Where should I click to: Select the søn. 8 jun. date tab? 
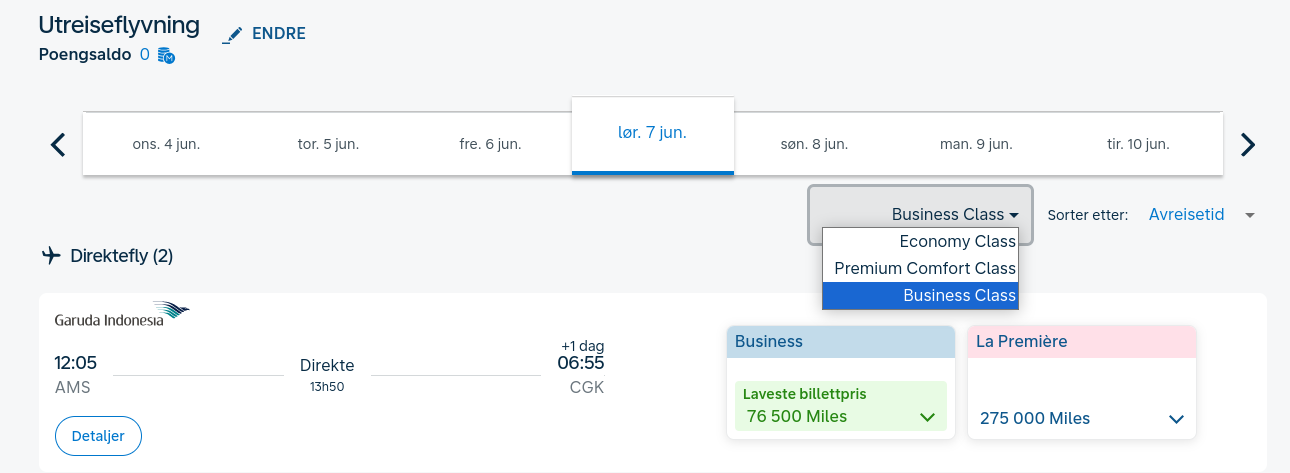(814, 144)
